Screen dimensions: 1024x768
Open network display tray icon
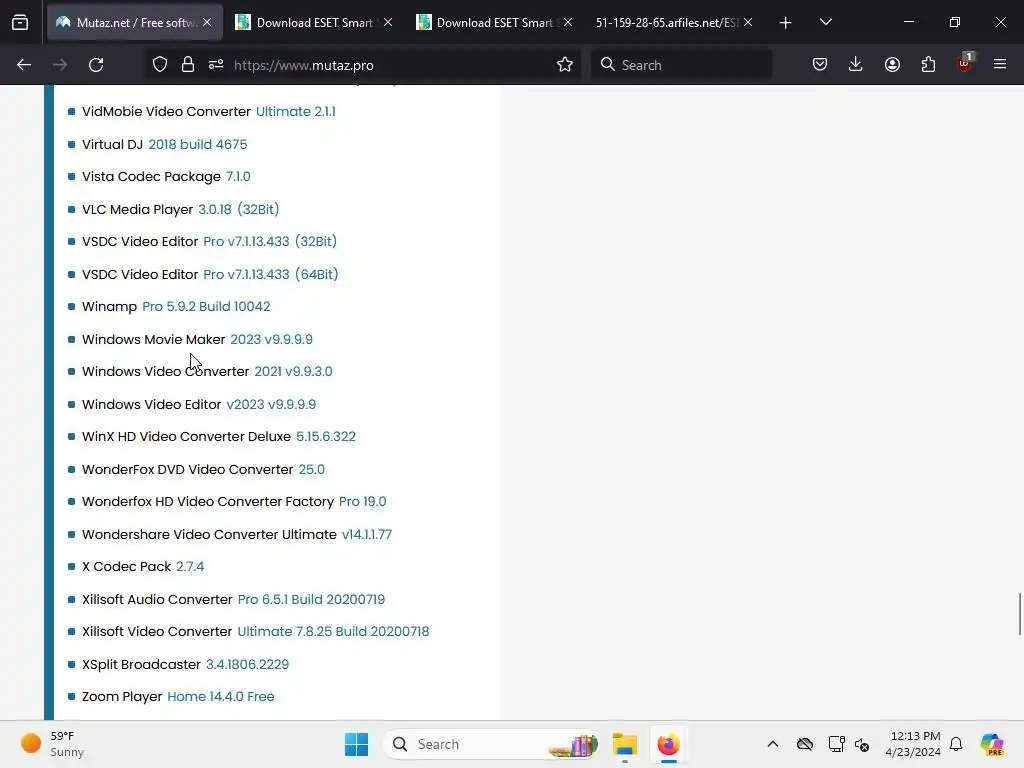tap(836, 744)
